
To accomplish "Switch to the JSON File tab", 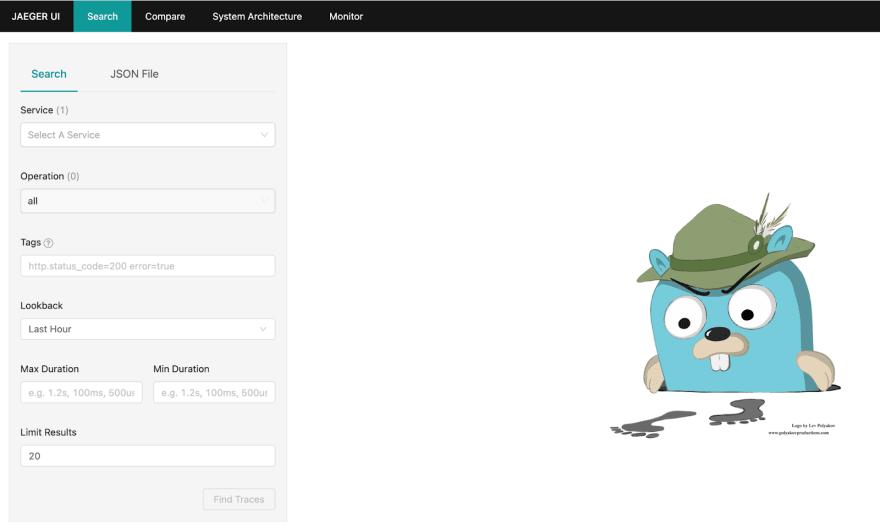I will [134, 74].
